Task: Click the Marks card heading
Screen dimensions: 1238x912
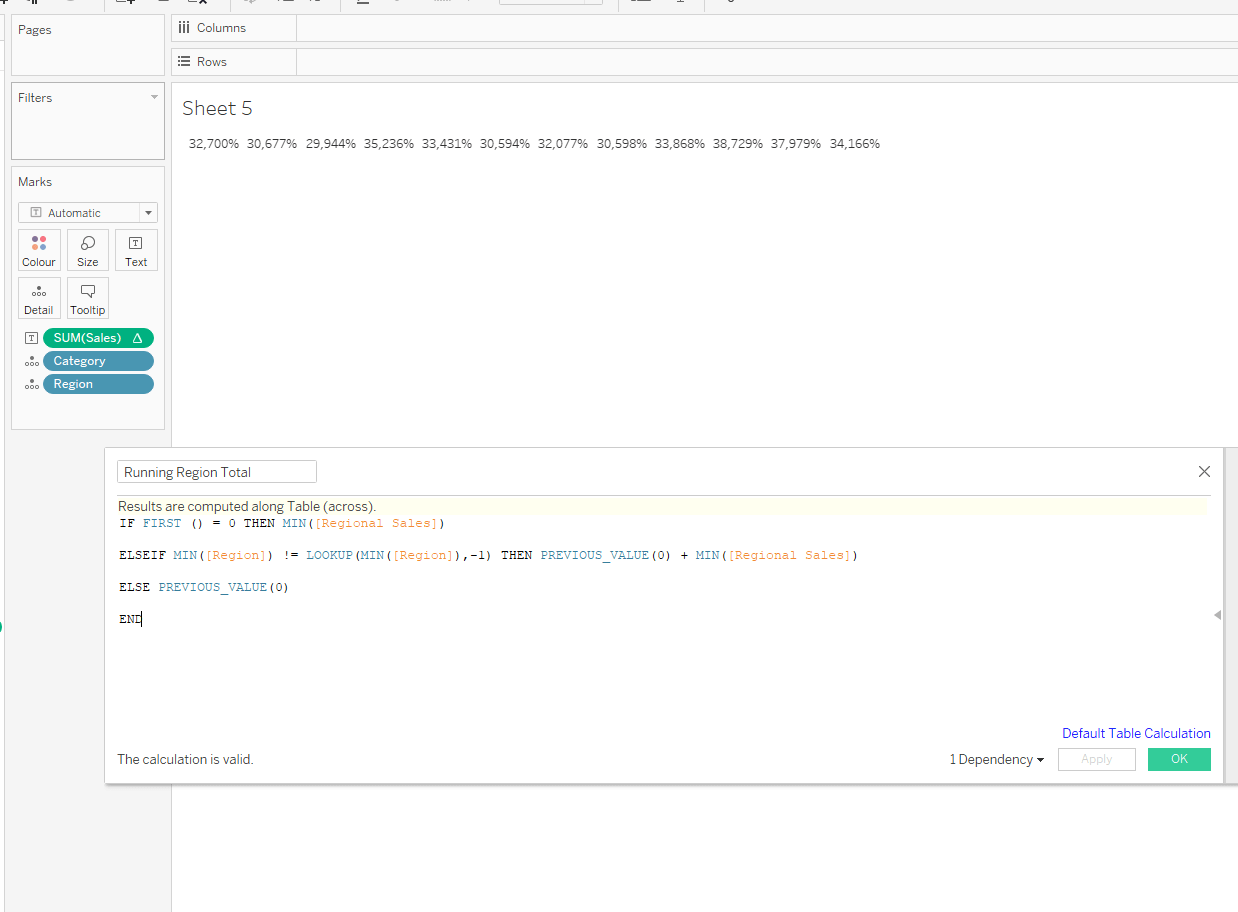Action: (x=35, y=182)
